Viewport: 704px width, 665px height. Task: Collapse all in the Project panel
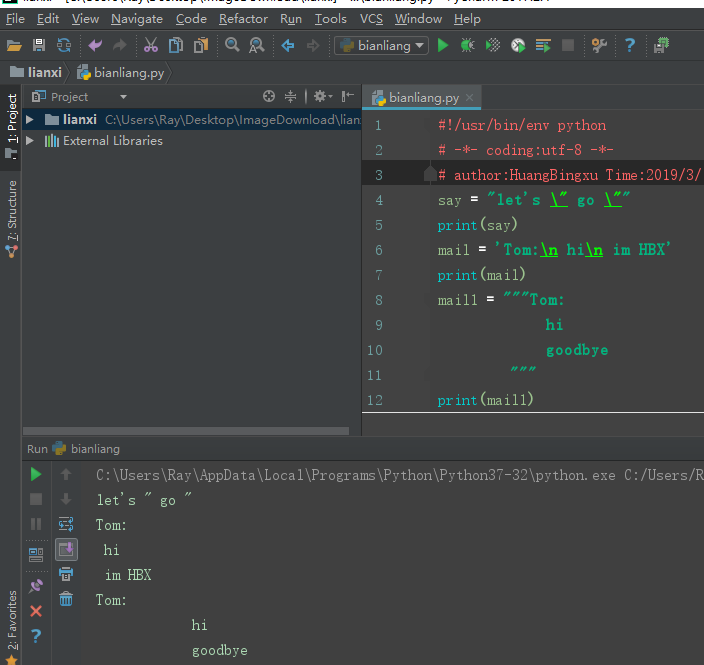point(290,96)
